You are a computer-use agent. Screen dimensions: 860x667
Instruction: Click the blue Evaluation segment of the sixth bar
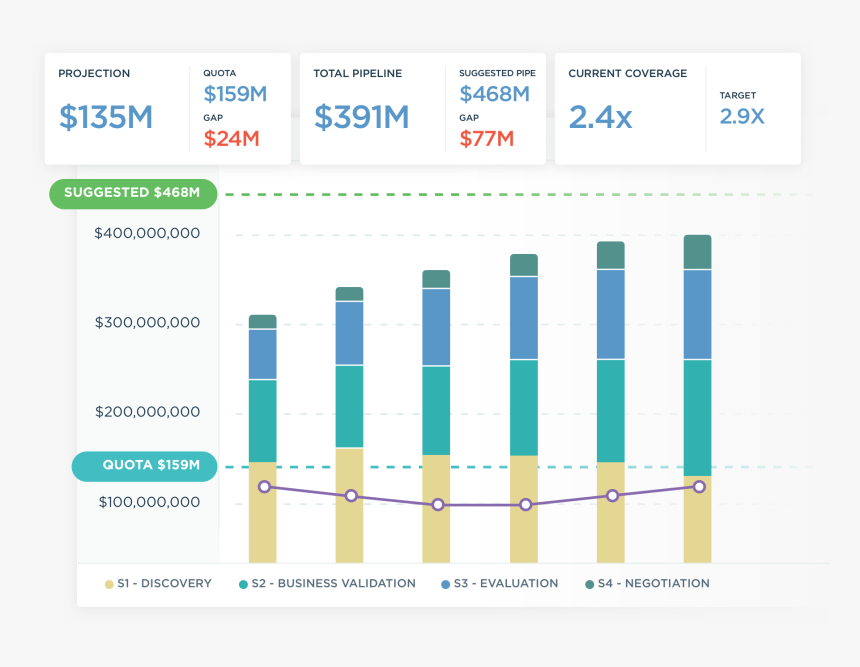pyautogui.click(x=697, y=314)
